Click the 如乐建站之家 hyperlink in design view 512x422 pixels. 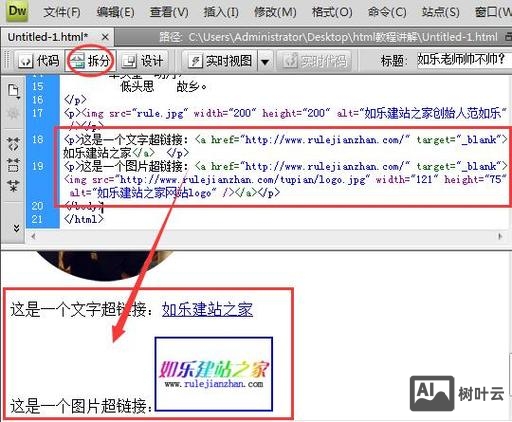[x=207, y=310]
